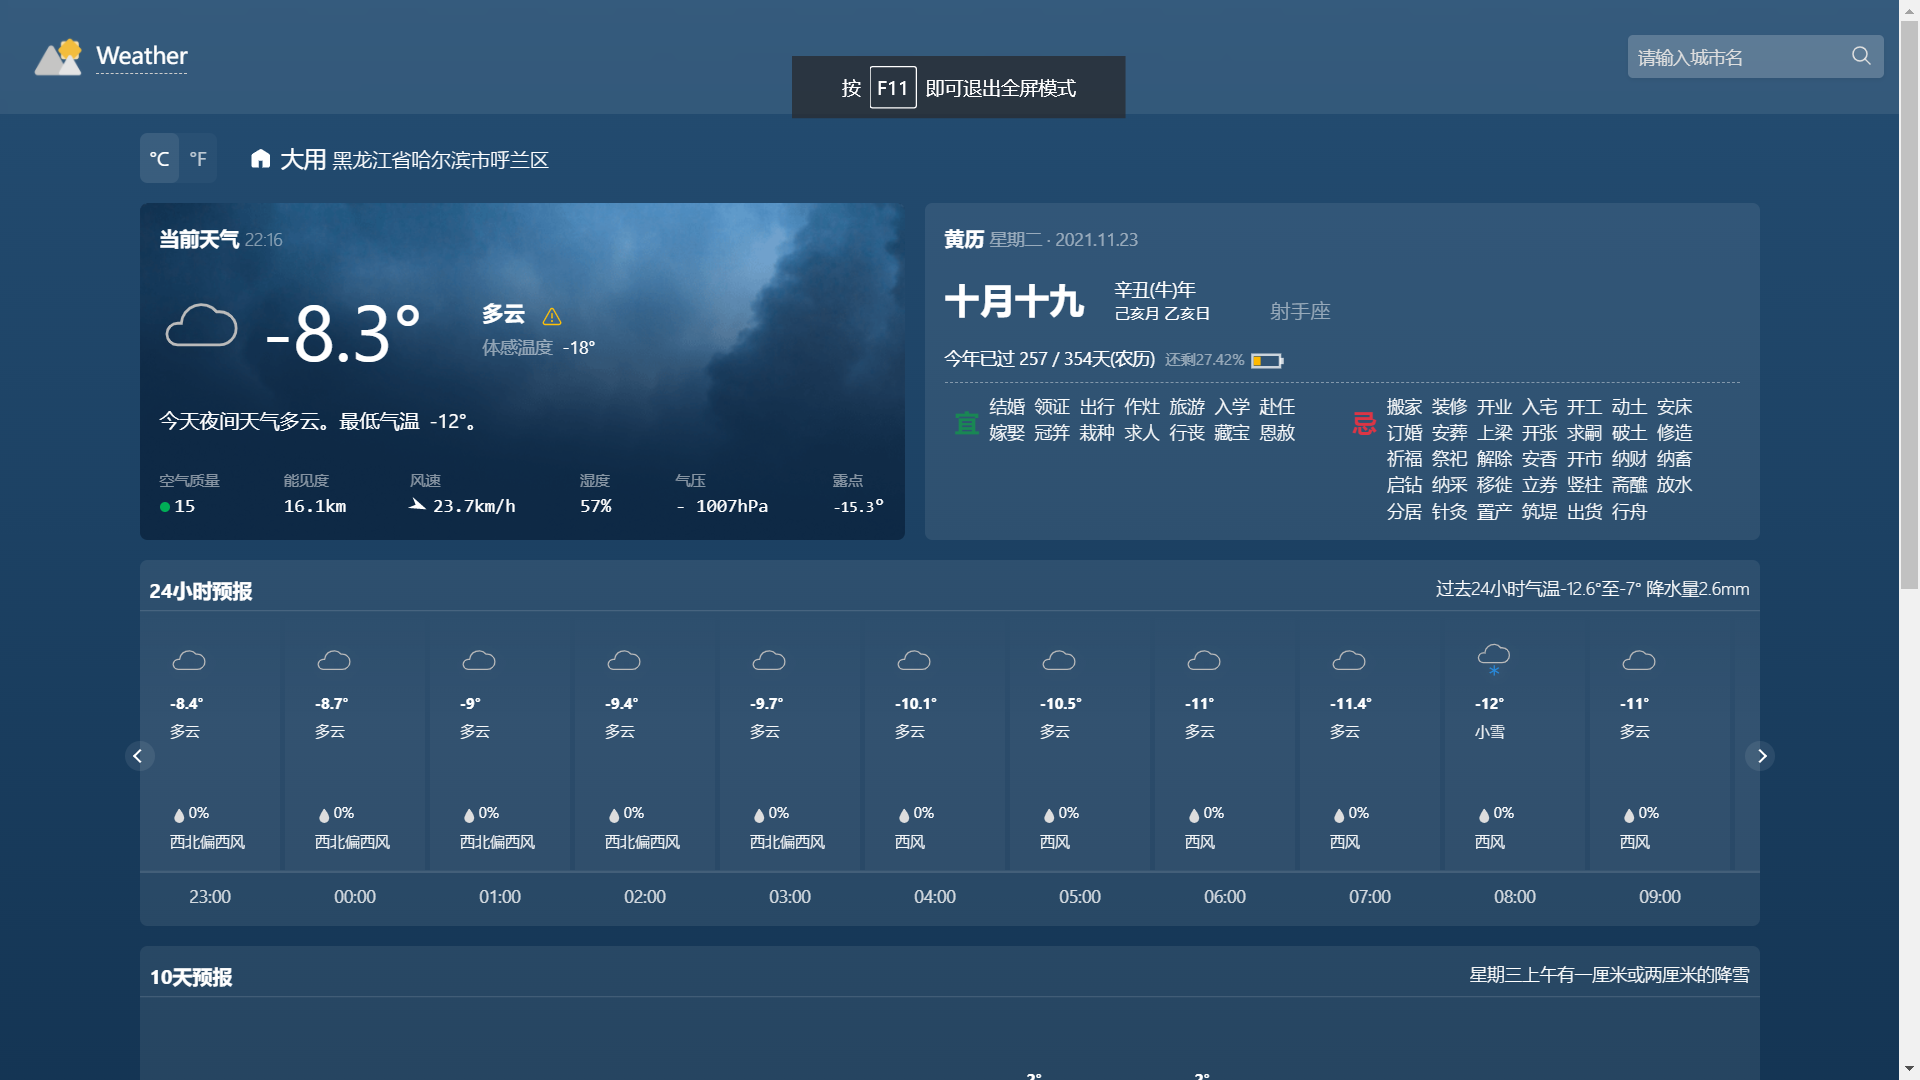Click the Weather logo icon
The image size is (1920, 1080).
tap(58, 57)
